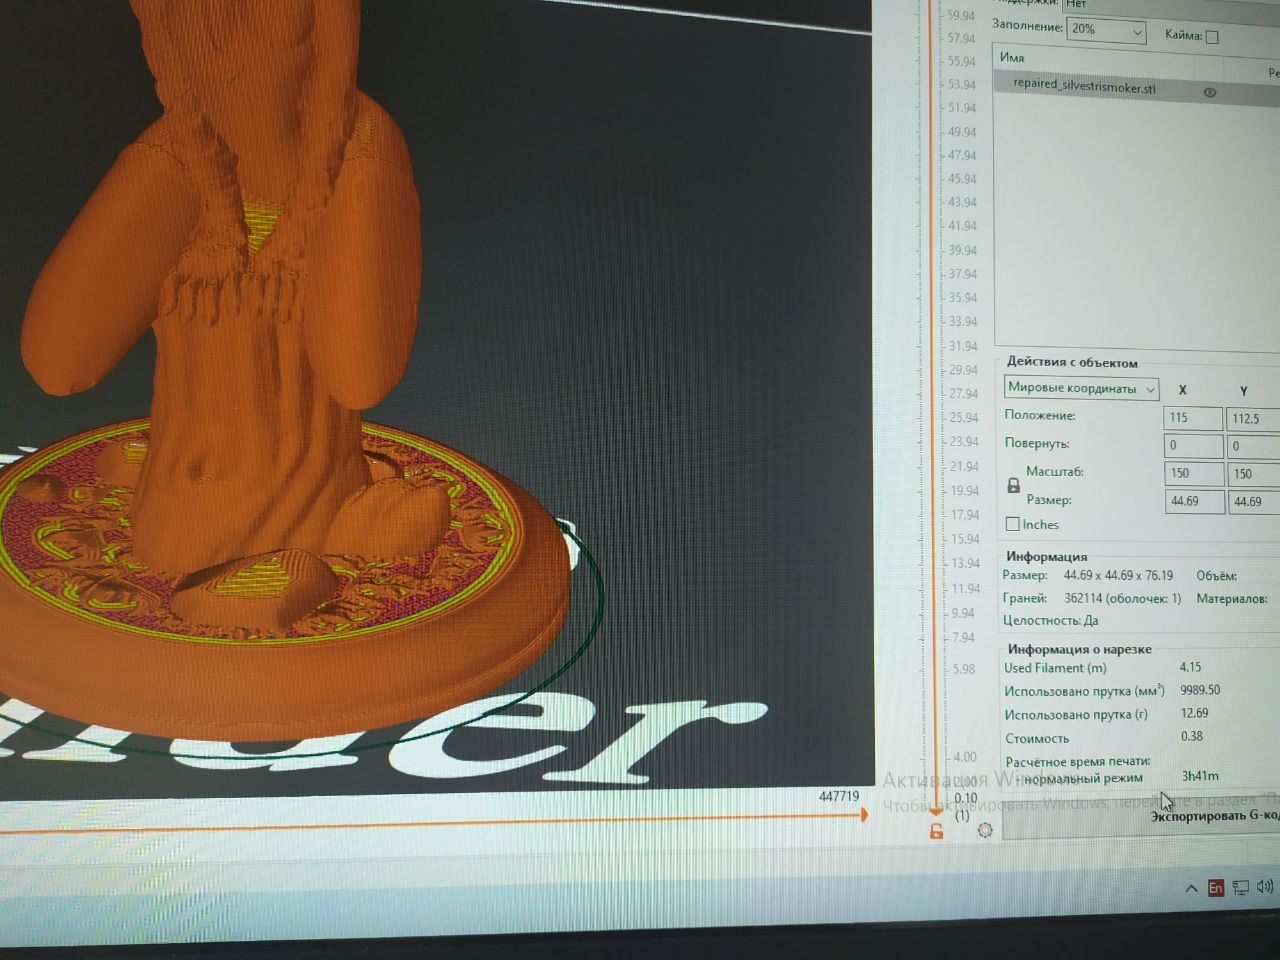The image size is (1280, 960).
Task: Toggle visibility eye for repaired_silvestrismoker.stl
Action: [1209, 93]
